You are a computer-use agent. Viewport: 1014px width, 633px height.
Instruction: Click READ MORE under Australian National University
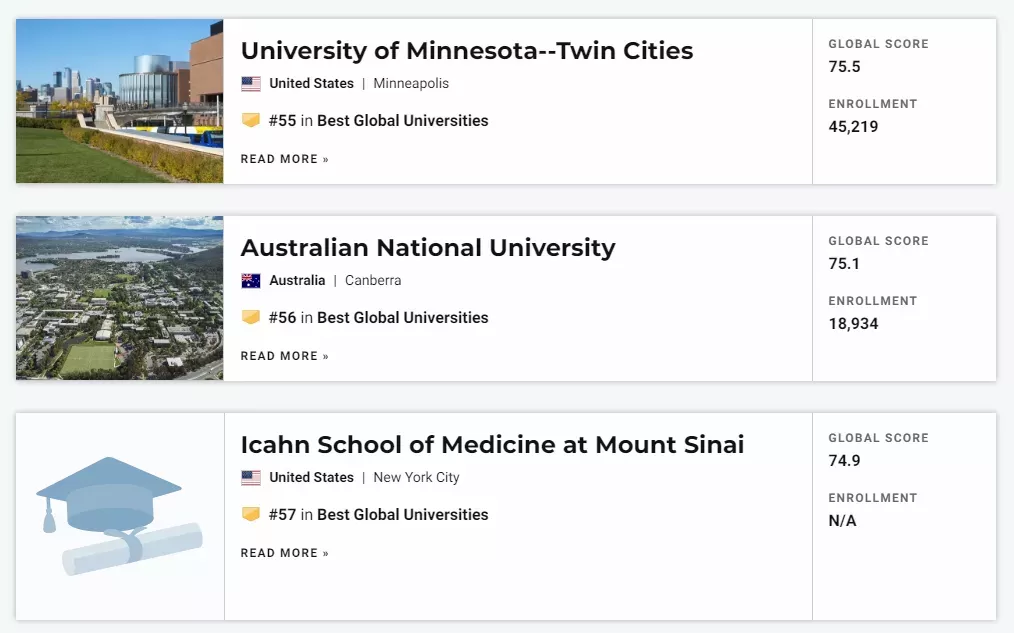pos(285,356)
